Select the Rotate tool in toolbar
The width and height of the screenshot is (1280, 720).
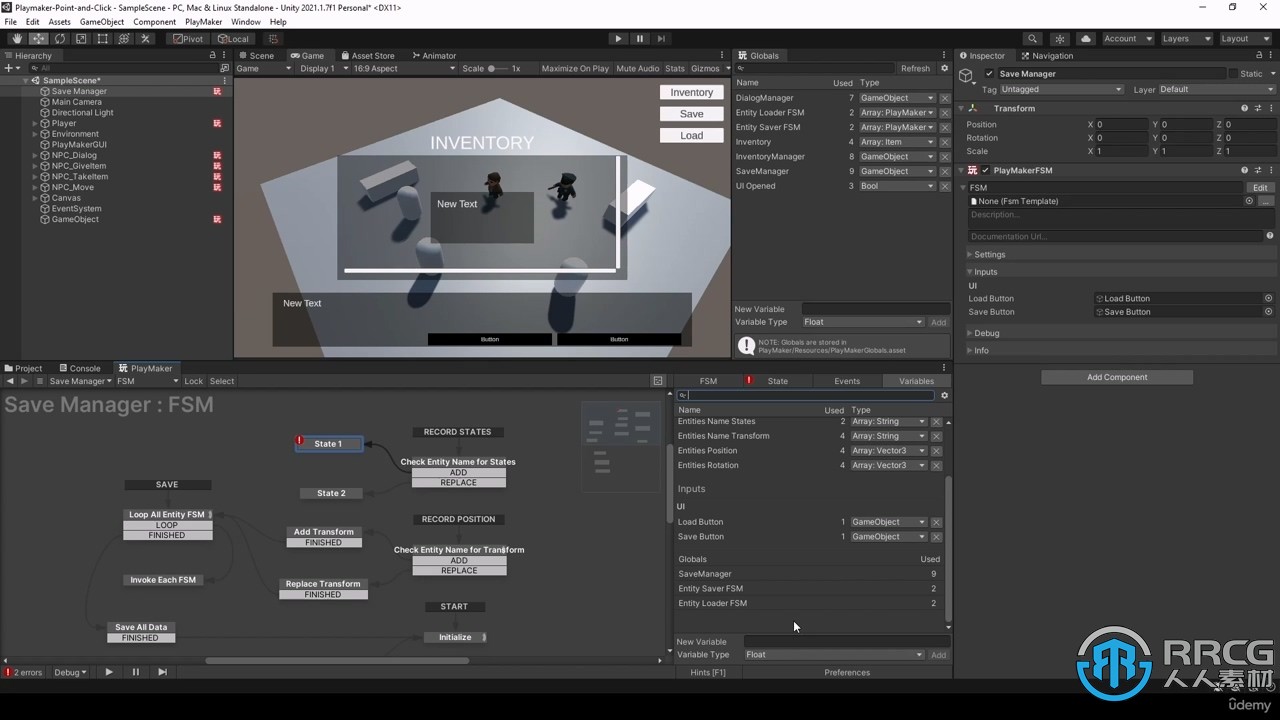click(60, 39)
